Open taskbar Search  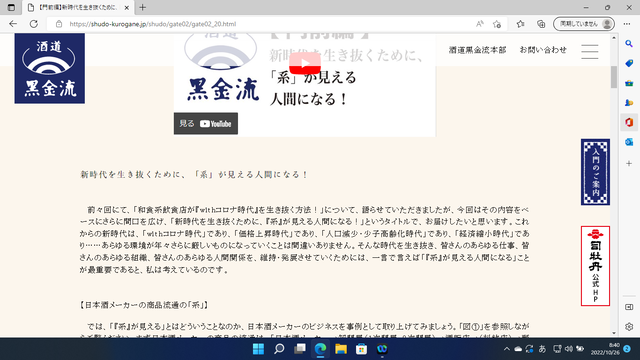[x=279, y=349]
